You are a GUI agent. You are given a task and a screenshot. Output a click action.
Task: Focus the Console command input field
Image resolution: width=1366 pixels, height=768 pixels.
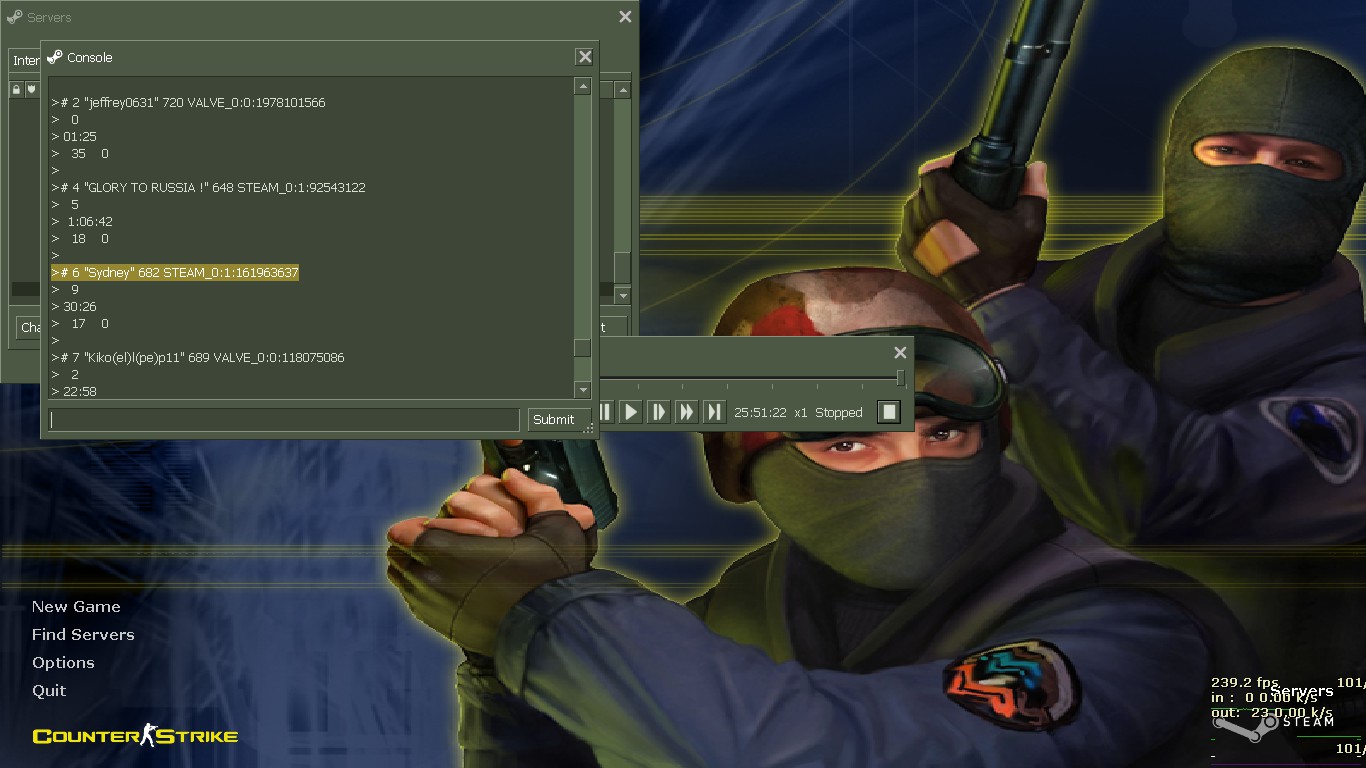pos(284,420)
